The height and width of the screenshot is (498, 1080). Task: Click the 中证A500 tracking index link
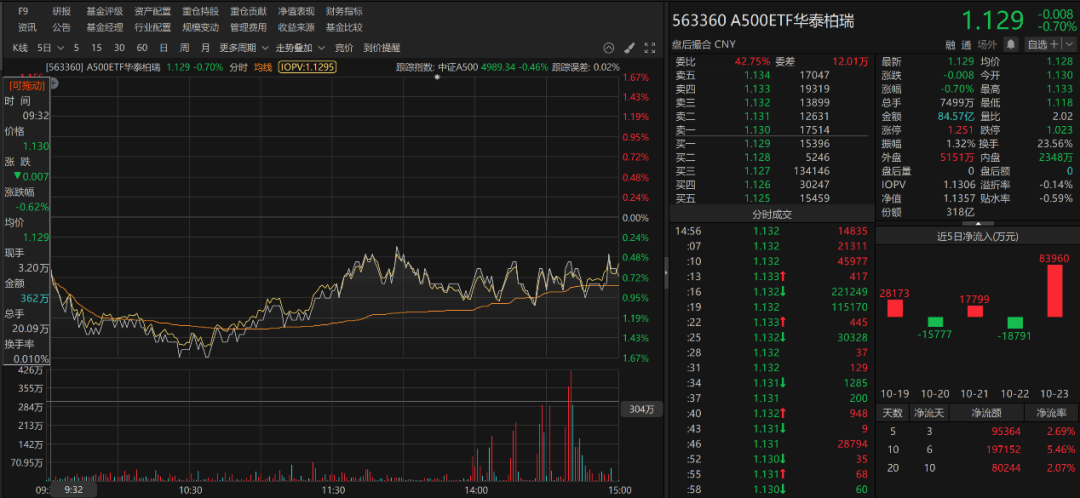pos(458,68)
